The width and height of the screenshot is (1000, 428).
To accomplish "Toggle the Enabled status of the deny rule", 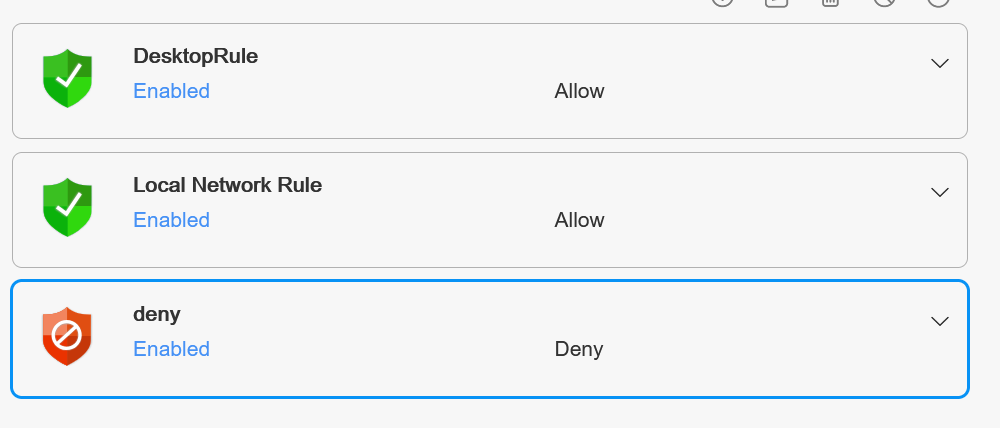I will pos(172,349).
